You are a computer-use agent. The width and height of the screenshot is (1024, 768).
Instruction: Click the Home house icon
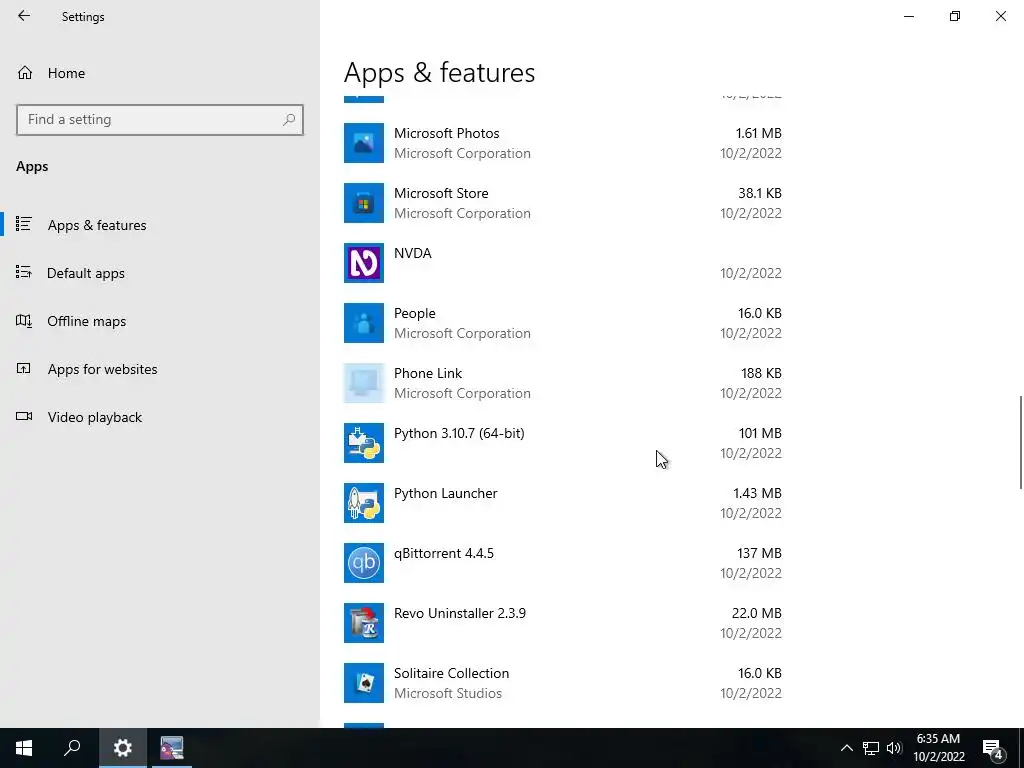tap(25, 73)
